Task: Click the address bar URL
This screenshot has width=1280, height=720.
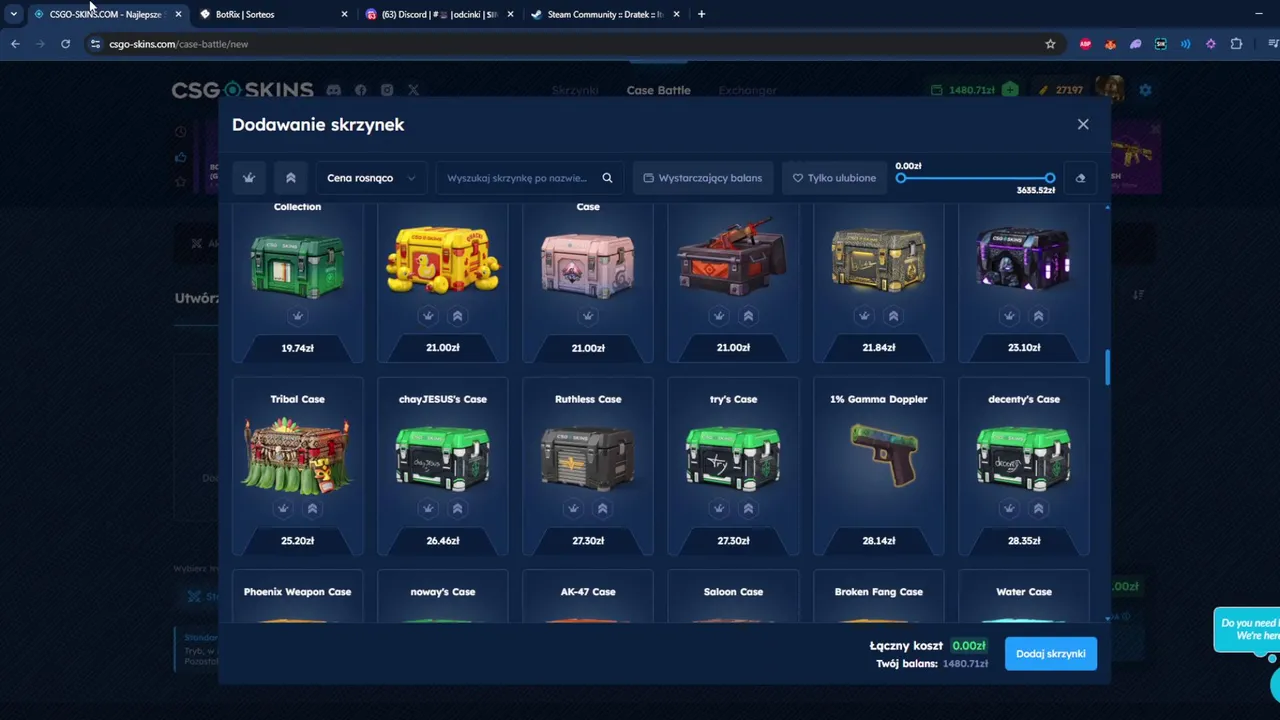Action: pos(179,44)
